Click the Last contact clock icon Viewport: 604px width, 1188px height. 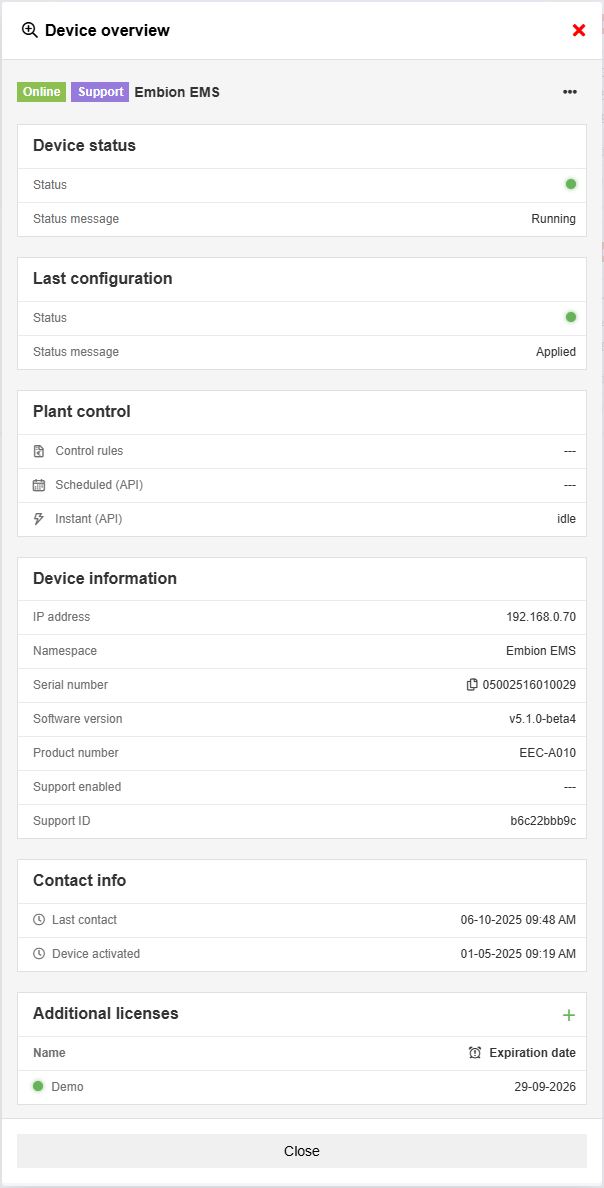(x=39, y=920)
